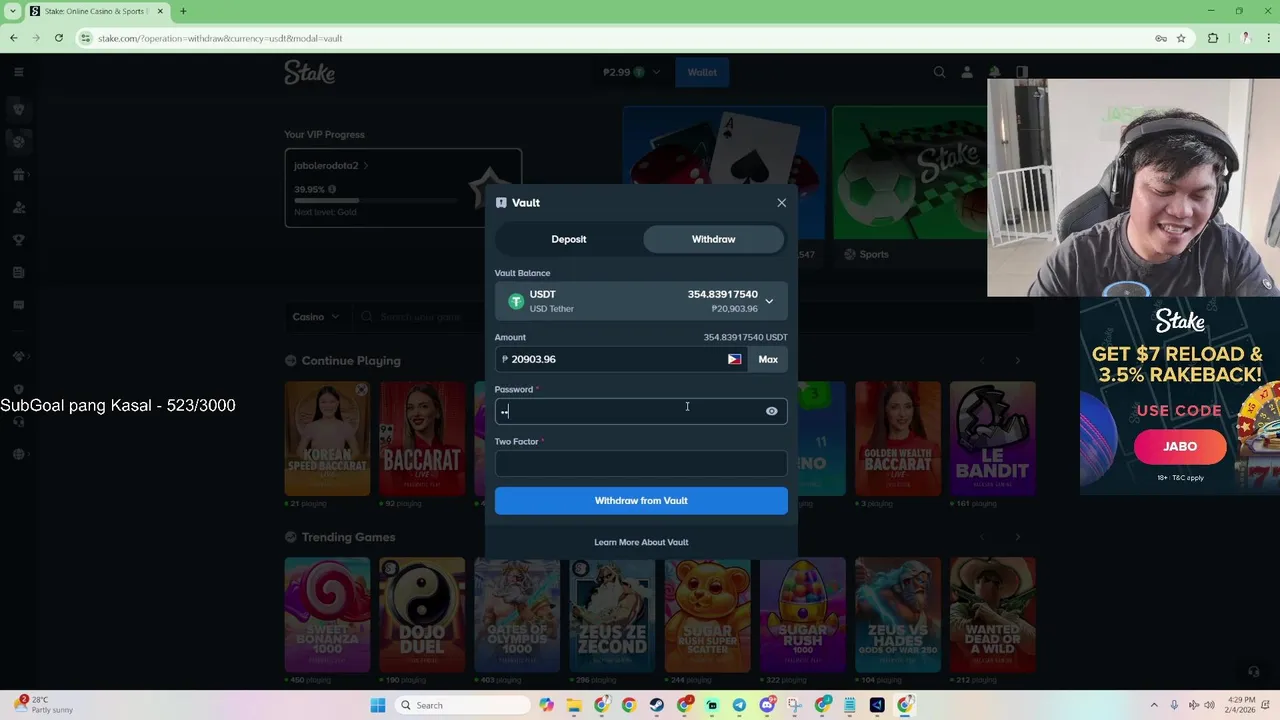This screenshot has height=720, width=1280.
Task: Open the globe language icon in the left sidebar
Action: 18,454
